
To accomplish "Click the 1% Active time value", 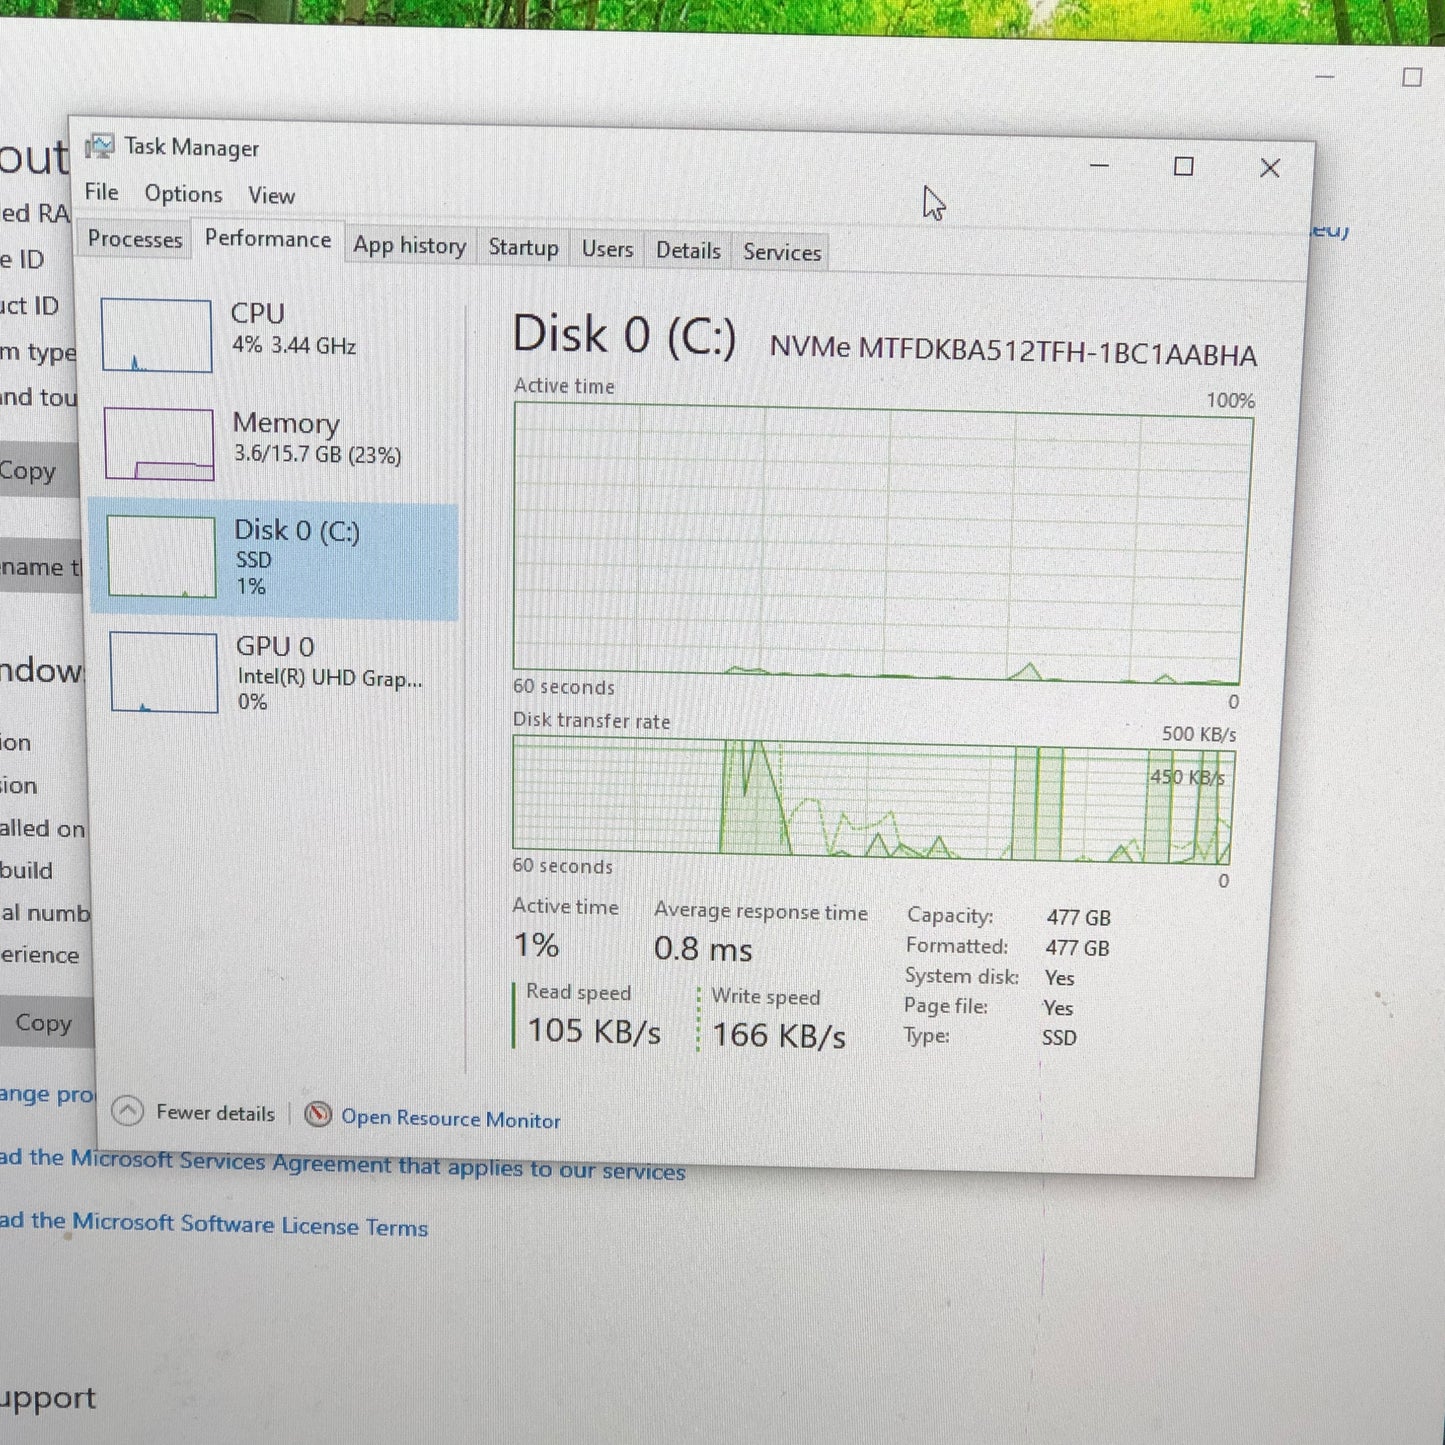I will [x=536, y=945].
